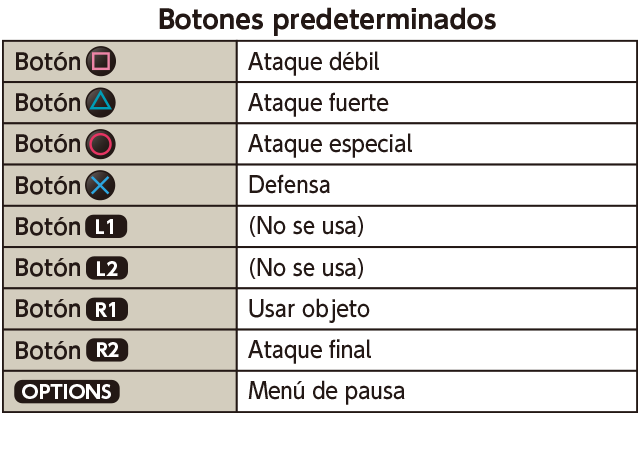Select the Usar objeto cell
640x463 pixels.
tap(437, 309)
